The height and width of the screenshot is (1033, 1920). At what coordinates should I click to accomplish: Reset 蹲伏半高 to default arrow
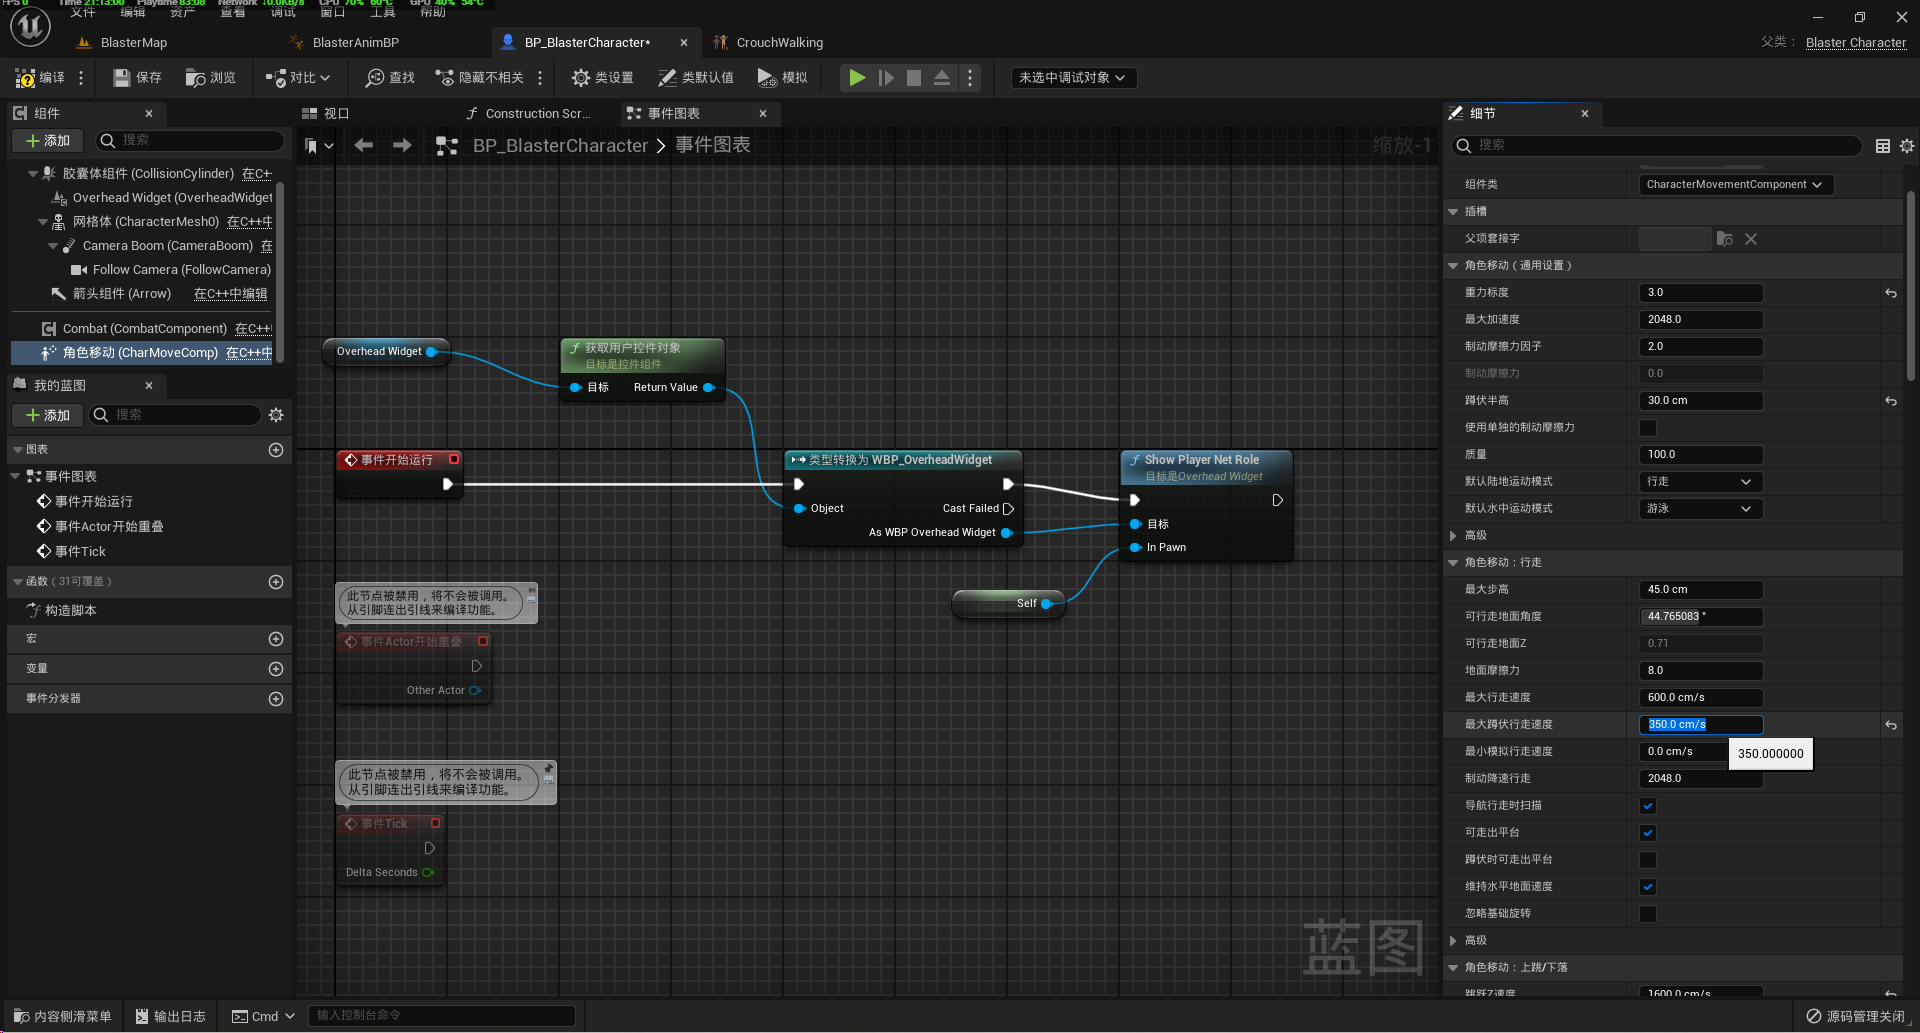click(1890, 401)
